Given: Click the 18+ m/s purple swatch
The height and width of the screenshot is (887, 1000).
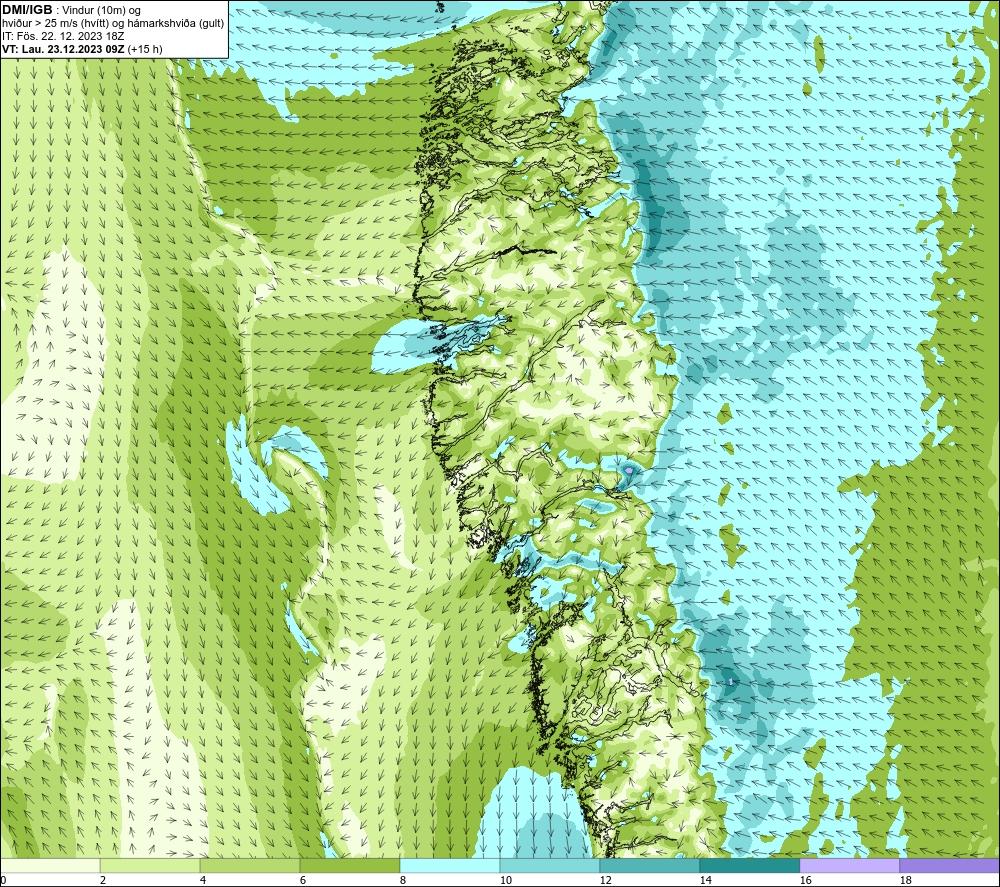Looking at the screenshot, I should click(949, 865).
